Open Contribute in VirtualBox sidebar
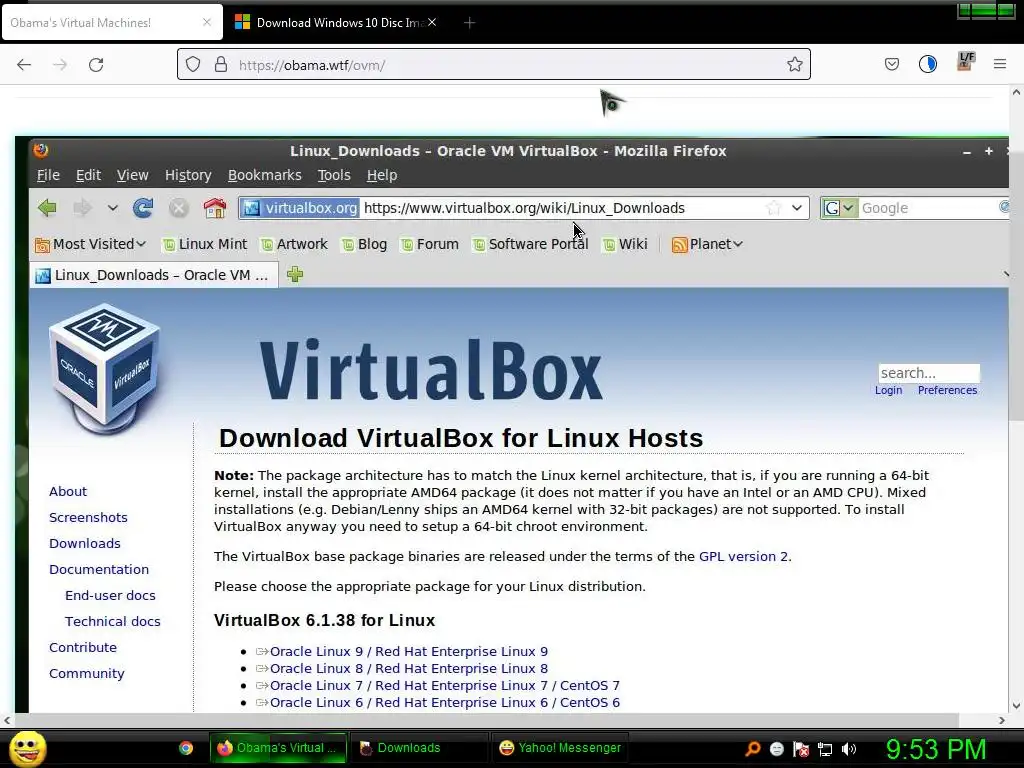This screenshot has height=768, width=1024. (x=83, y=648)
